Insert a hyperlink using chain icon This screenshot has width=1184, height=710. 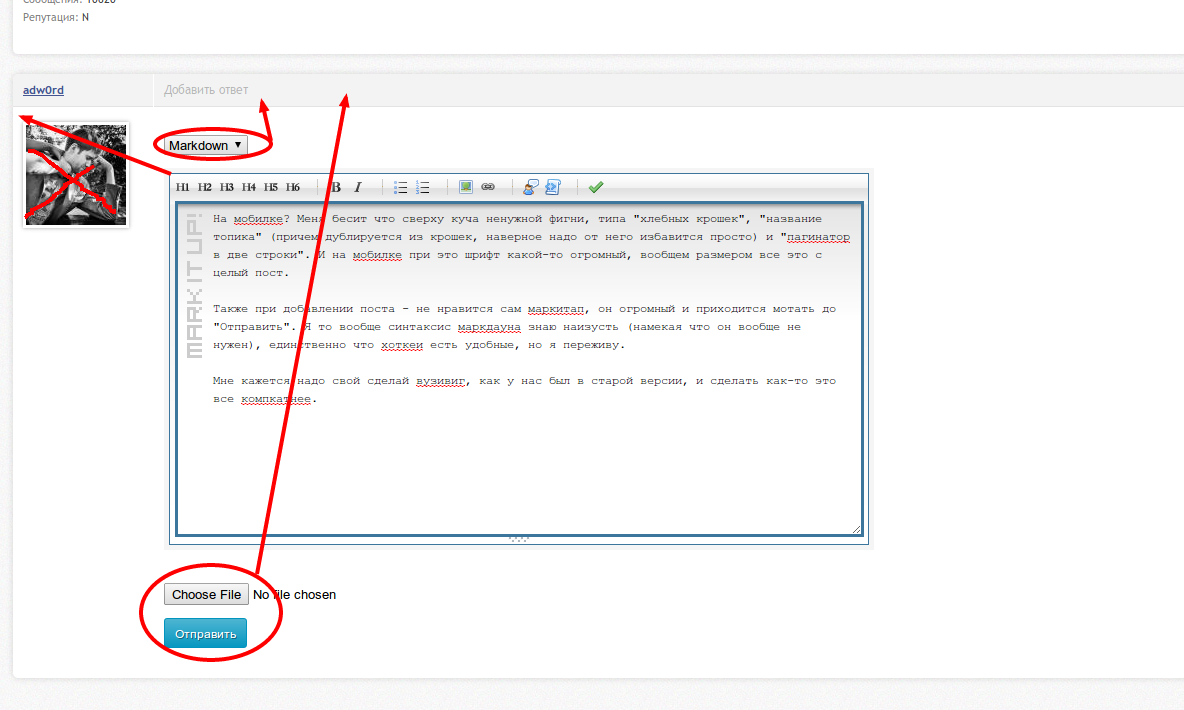click(488, 187)
